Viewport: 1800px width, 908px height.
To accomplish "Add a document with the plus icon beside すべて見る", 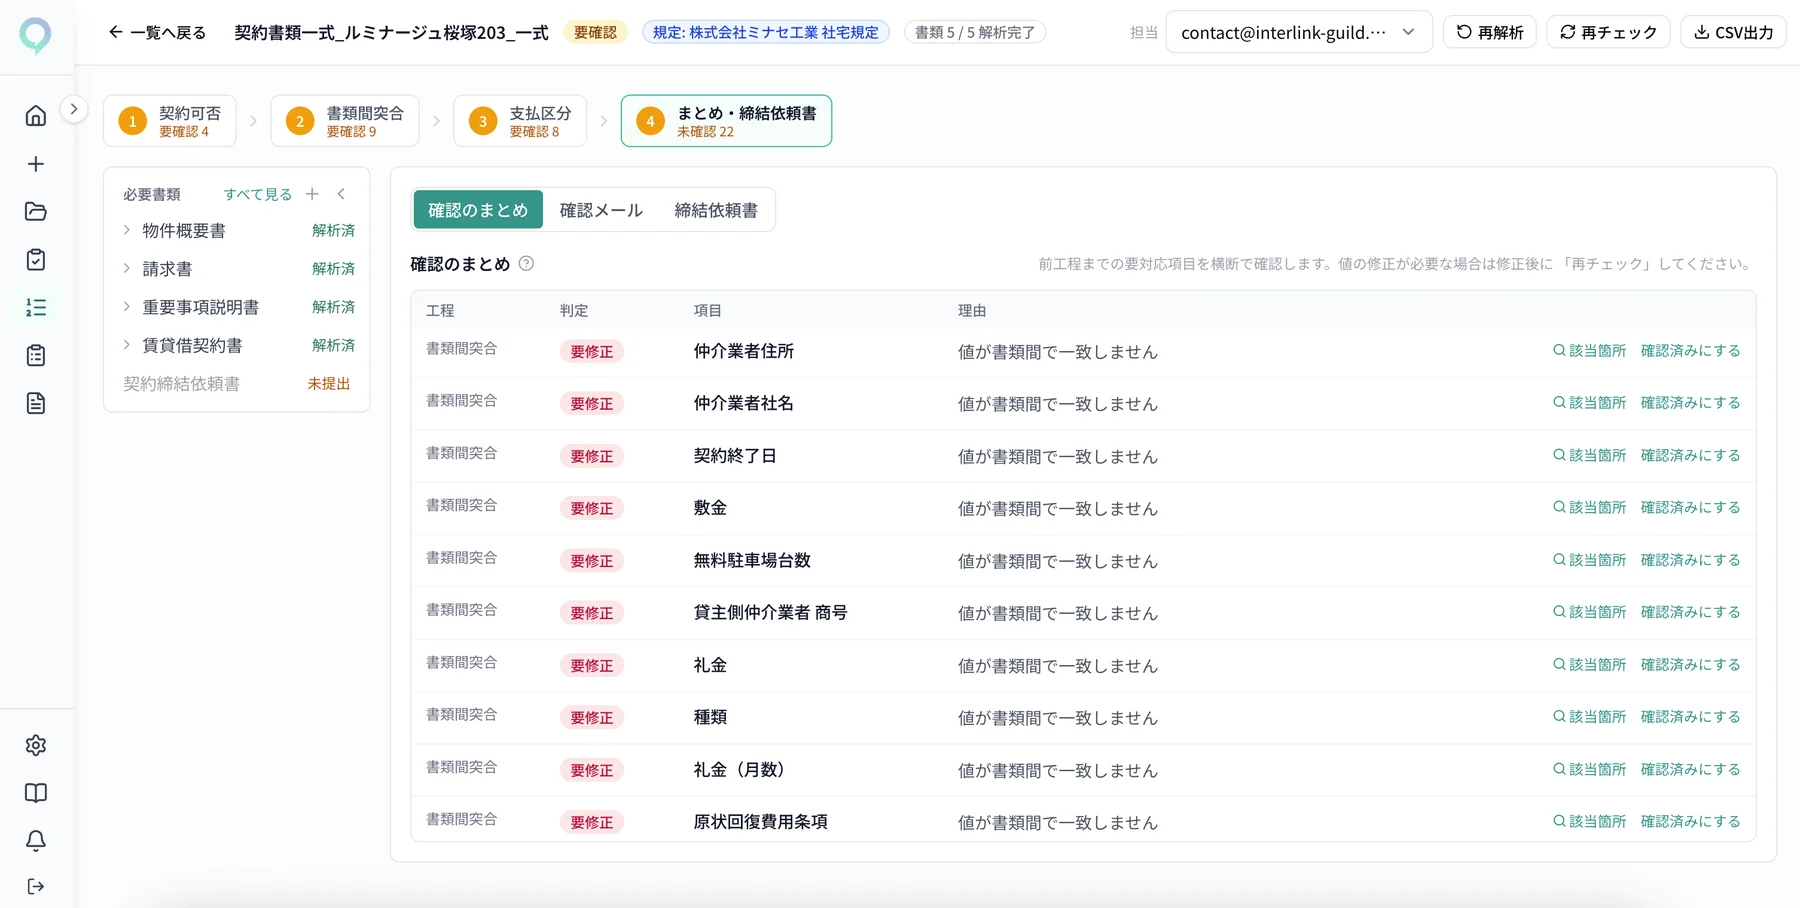I will coord(312,194).
